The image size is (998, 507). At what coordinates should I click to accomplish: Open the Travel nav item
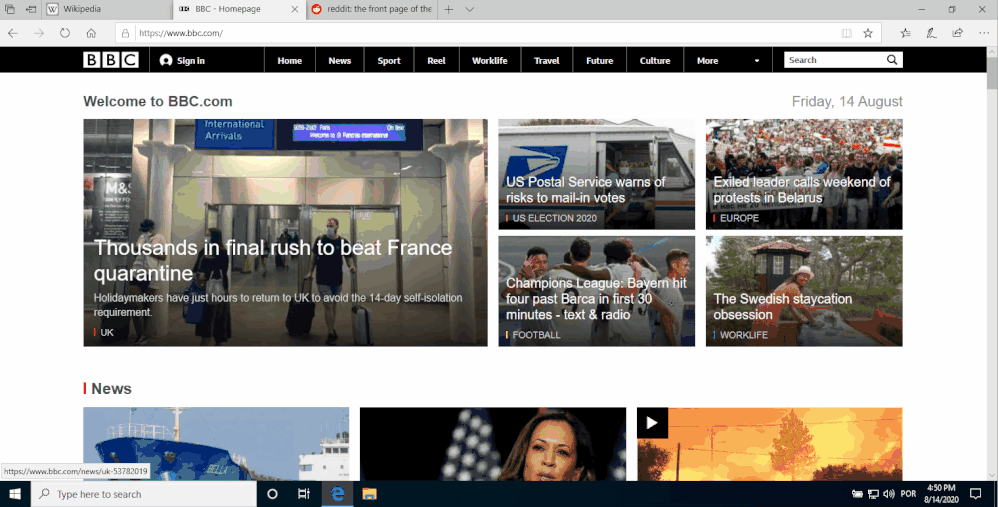547,60
